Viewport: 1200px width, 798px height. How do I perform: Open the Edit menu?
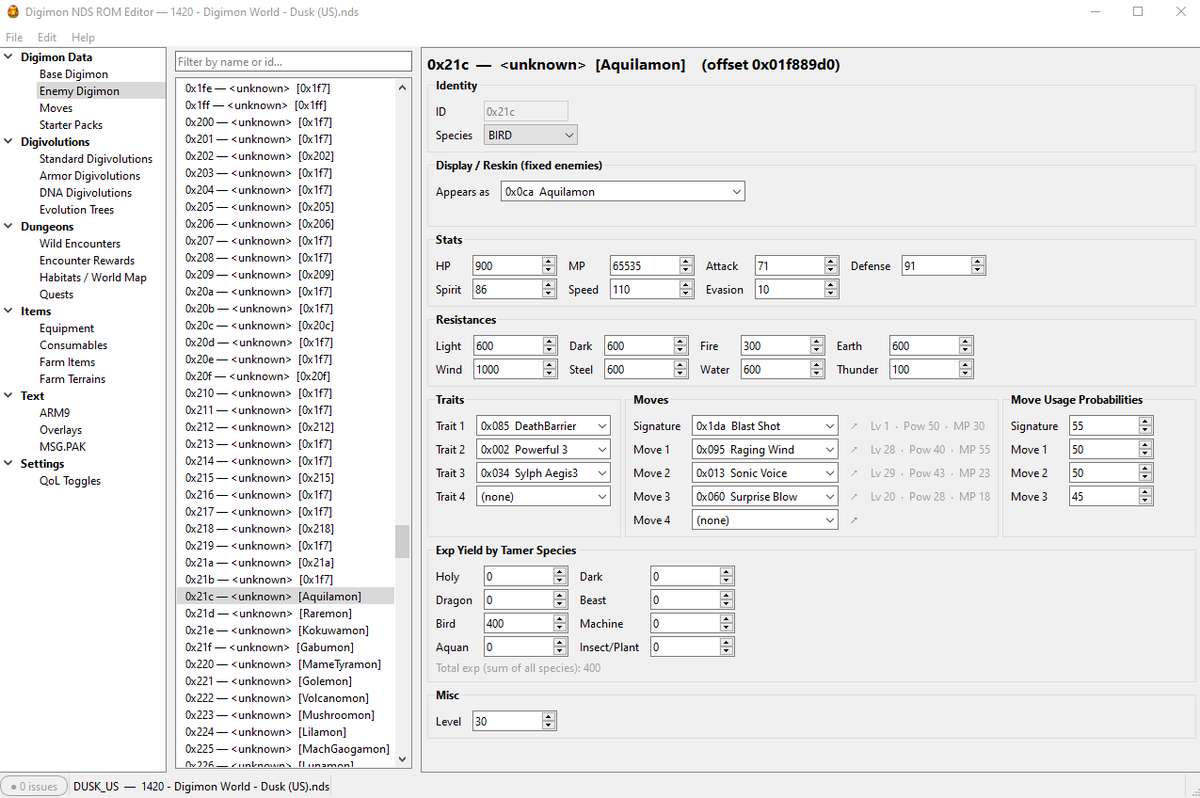coord(47,37)
